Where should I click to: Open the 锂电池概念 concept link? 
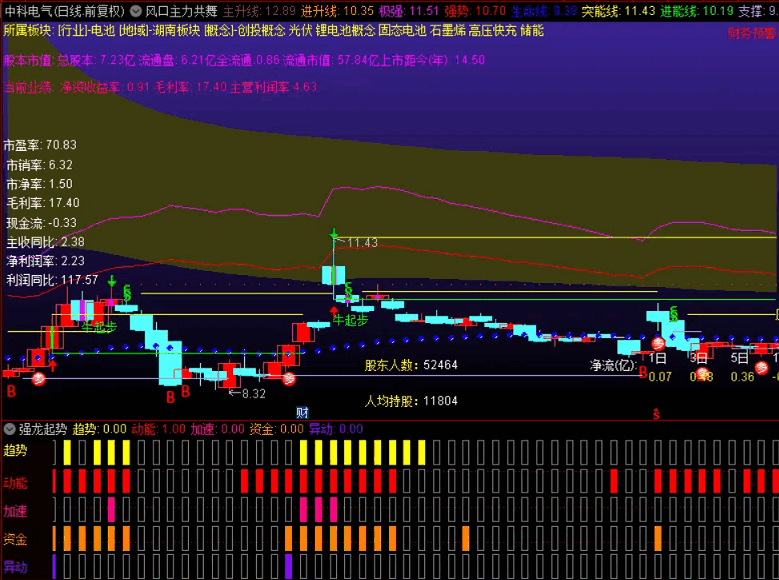point(345,31)
